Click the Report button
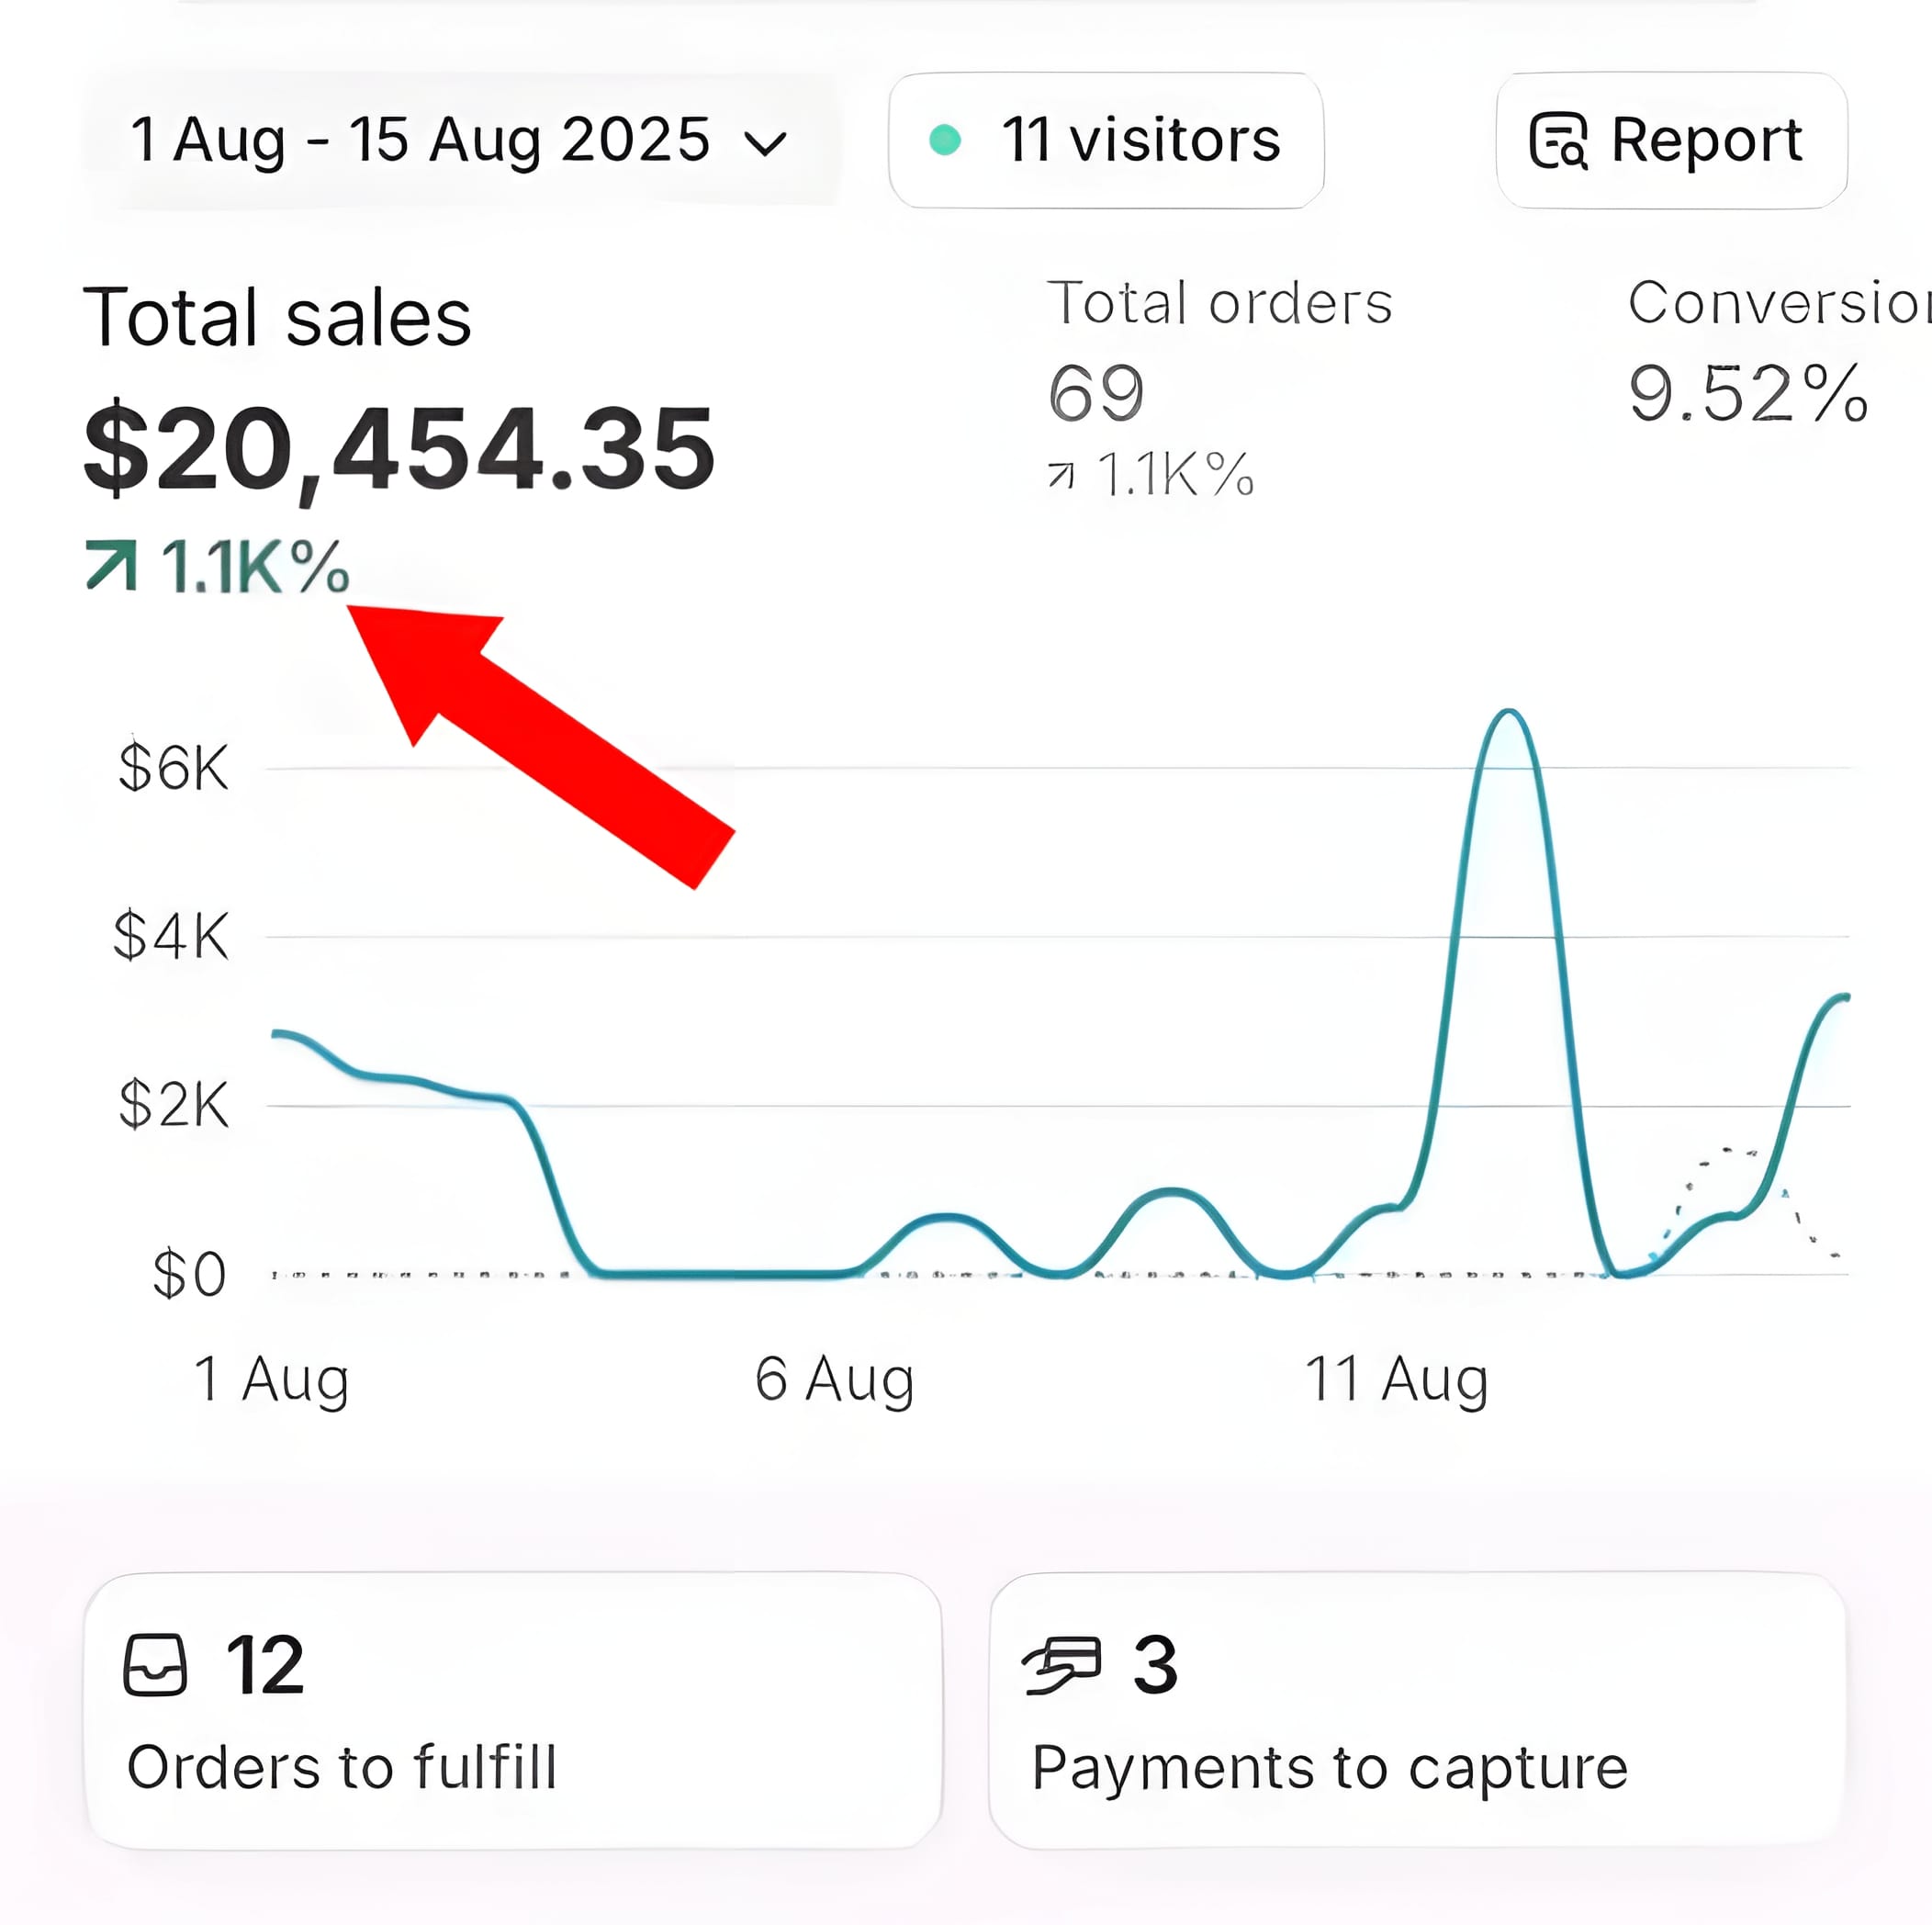This screenshot has height=1925, width=1932. point(1670,140)
